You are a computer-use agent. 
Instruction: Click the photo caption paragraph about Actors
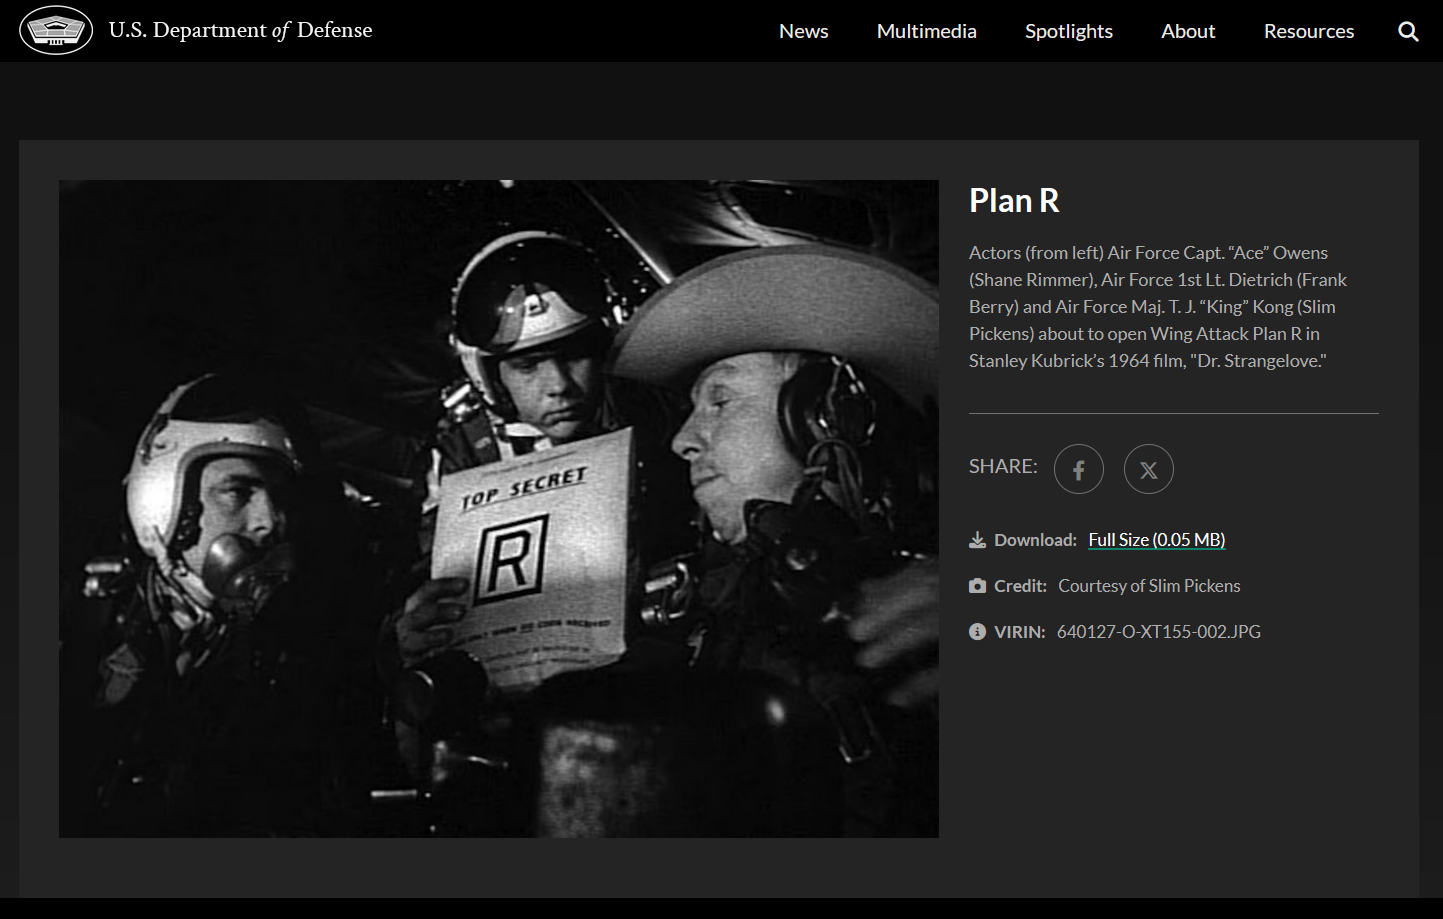1158,307
